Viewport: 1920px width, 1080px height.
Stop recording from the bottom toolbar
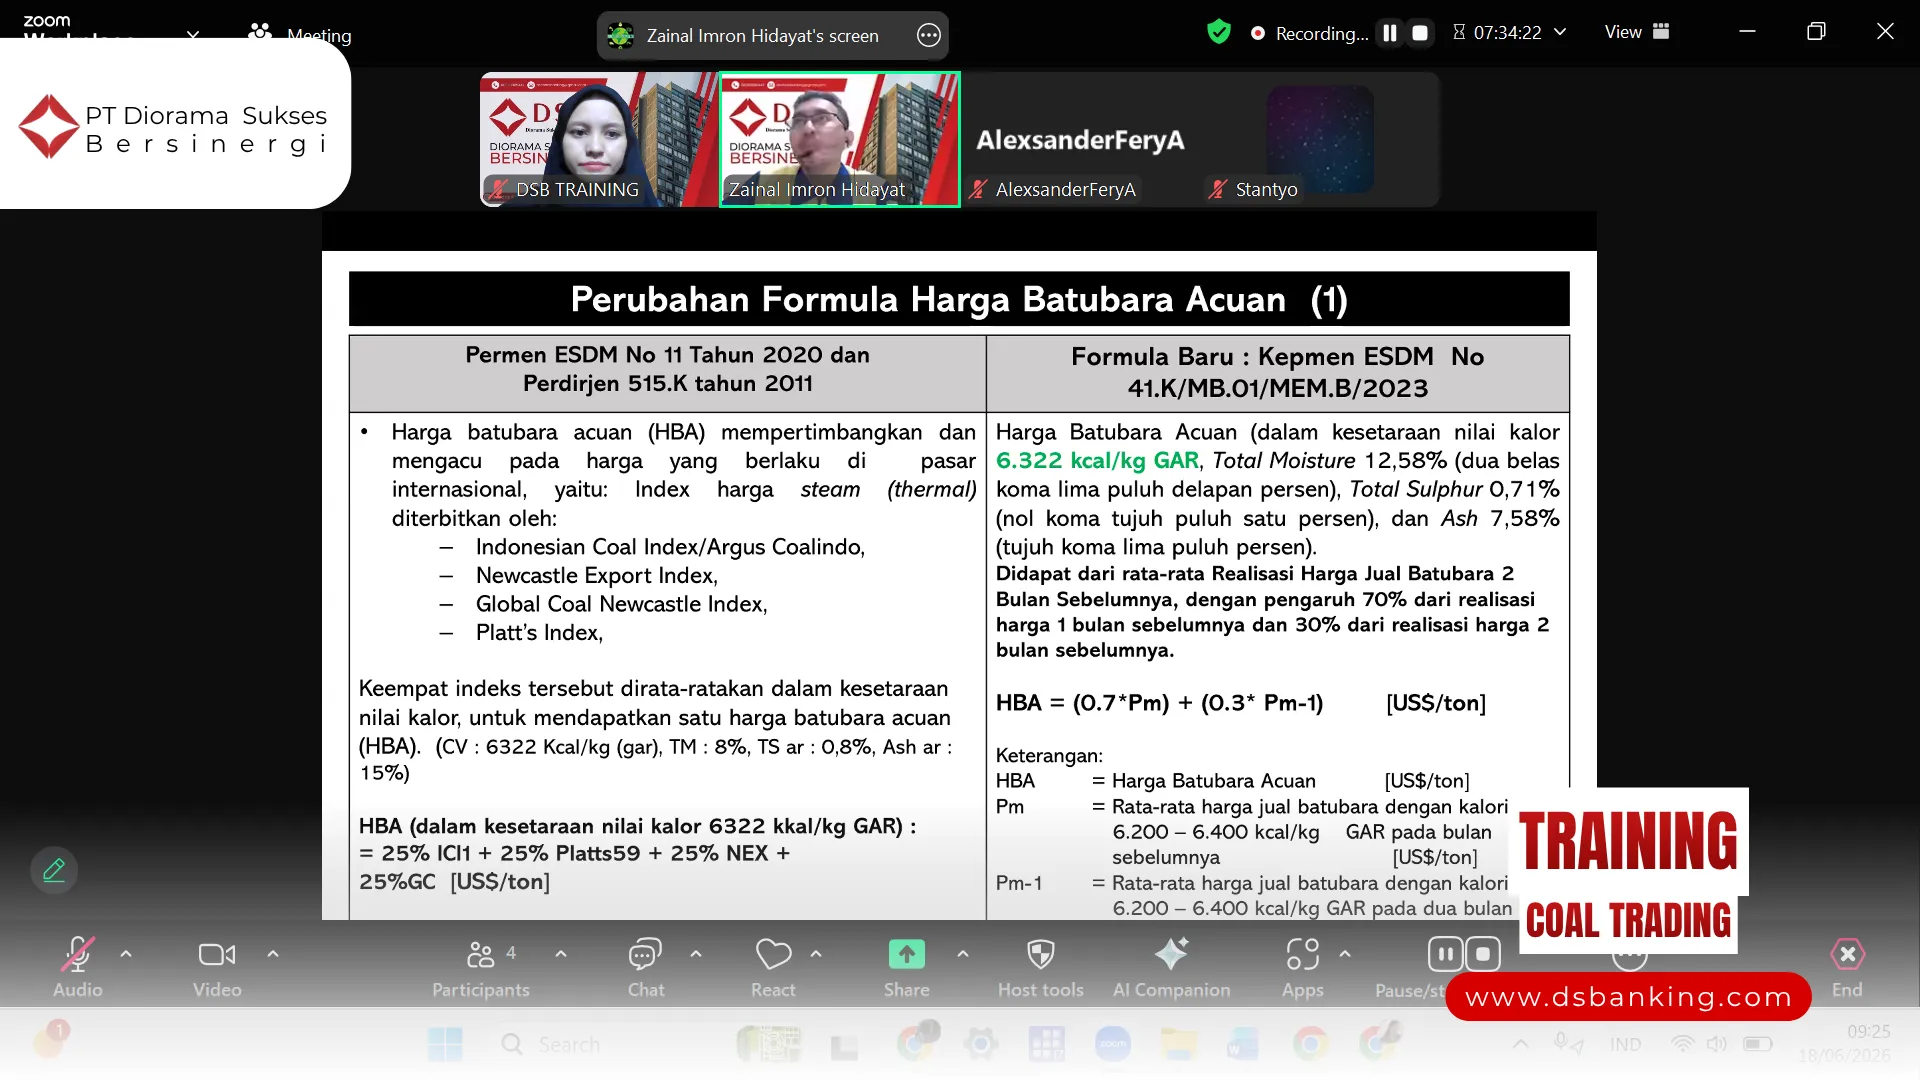[1483, 954]
